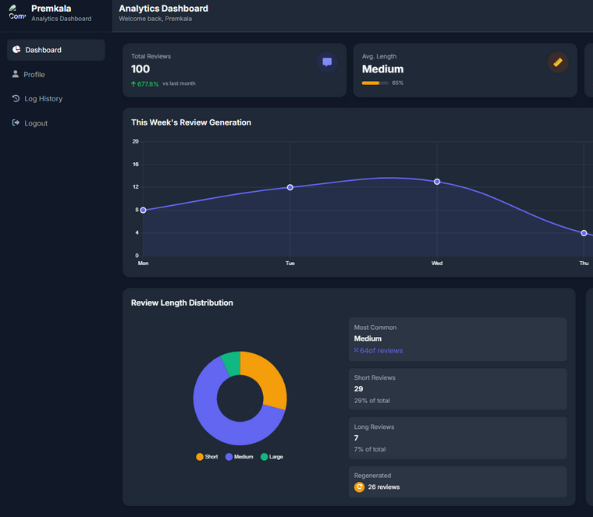Click the Log History clock icon
This screenshot has width=593, height=517.
16,98
